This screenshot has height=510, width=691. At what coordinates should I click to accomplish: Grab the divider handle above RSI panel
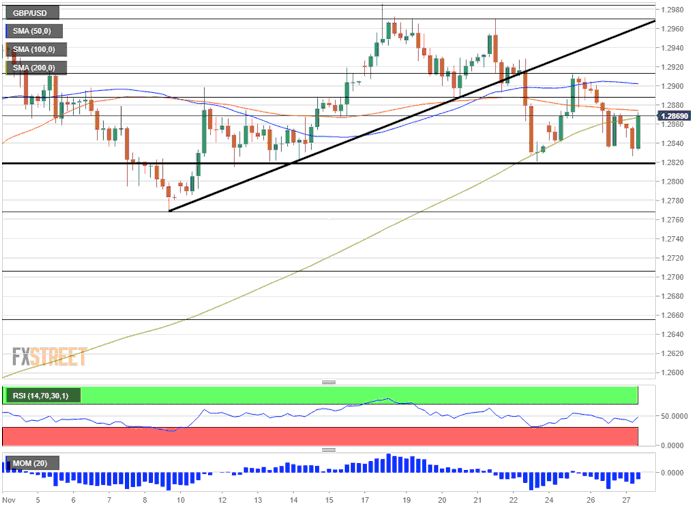point(329,382)
